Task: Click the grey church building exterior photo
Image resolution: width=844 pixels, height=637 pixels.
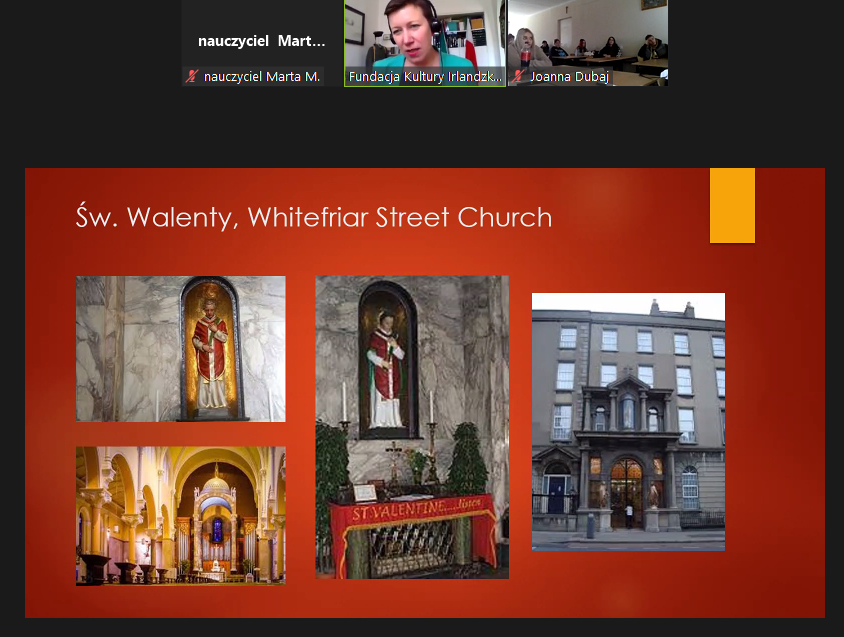Action: coord(628,421)
